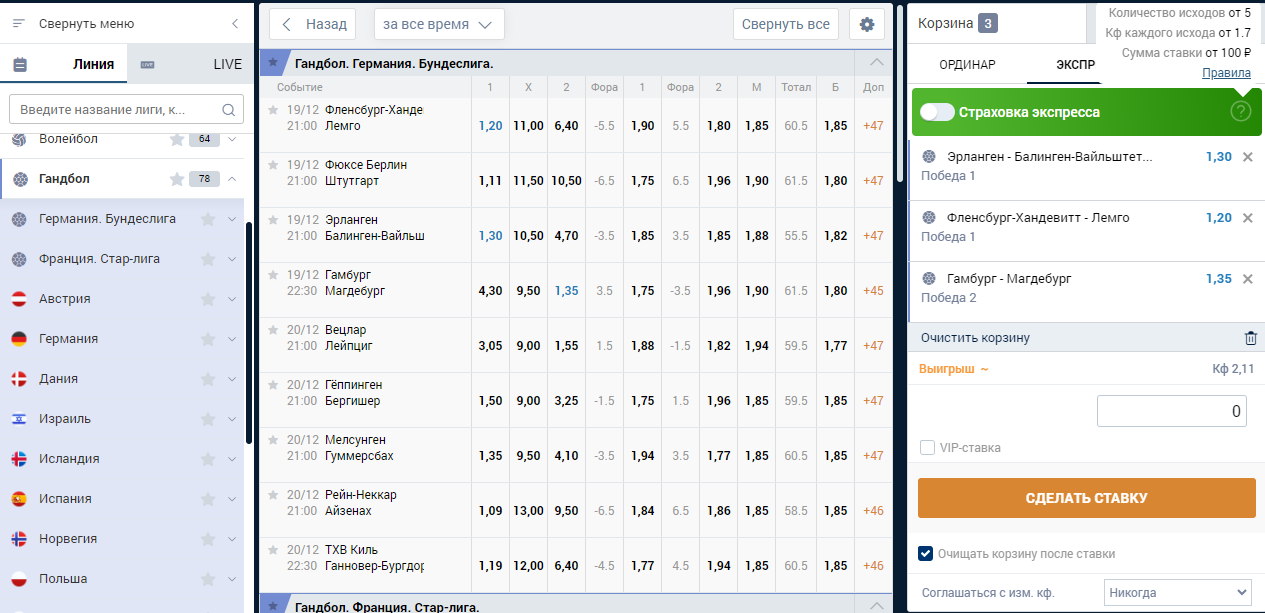Favorite the Гандбол sport star icon
The image size is (1265, 613).
pos(177,179)
